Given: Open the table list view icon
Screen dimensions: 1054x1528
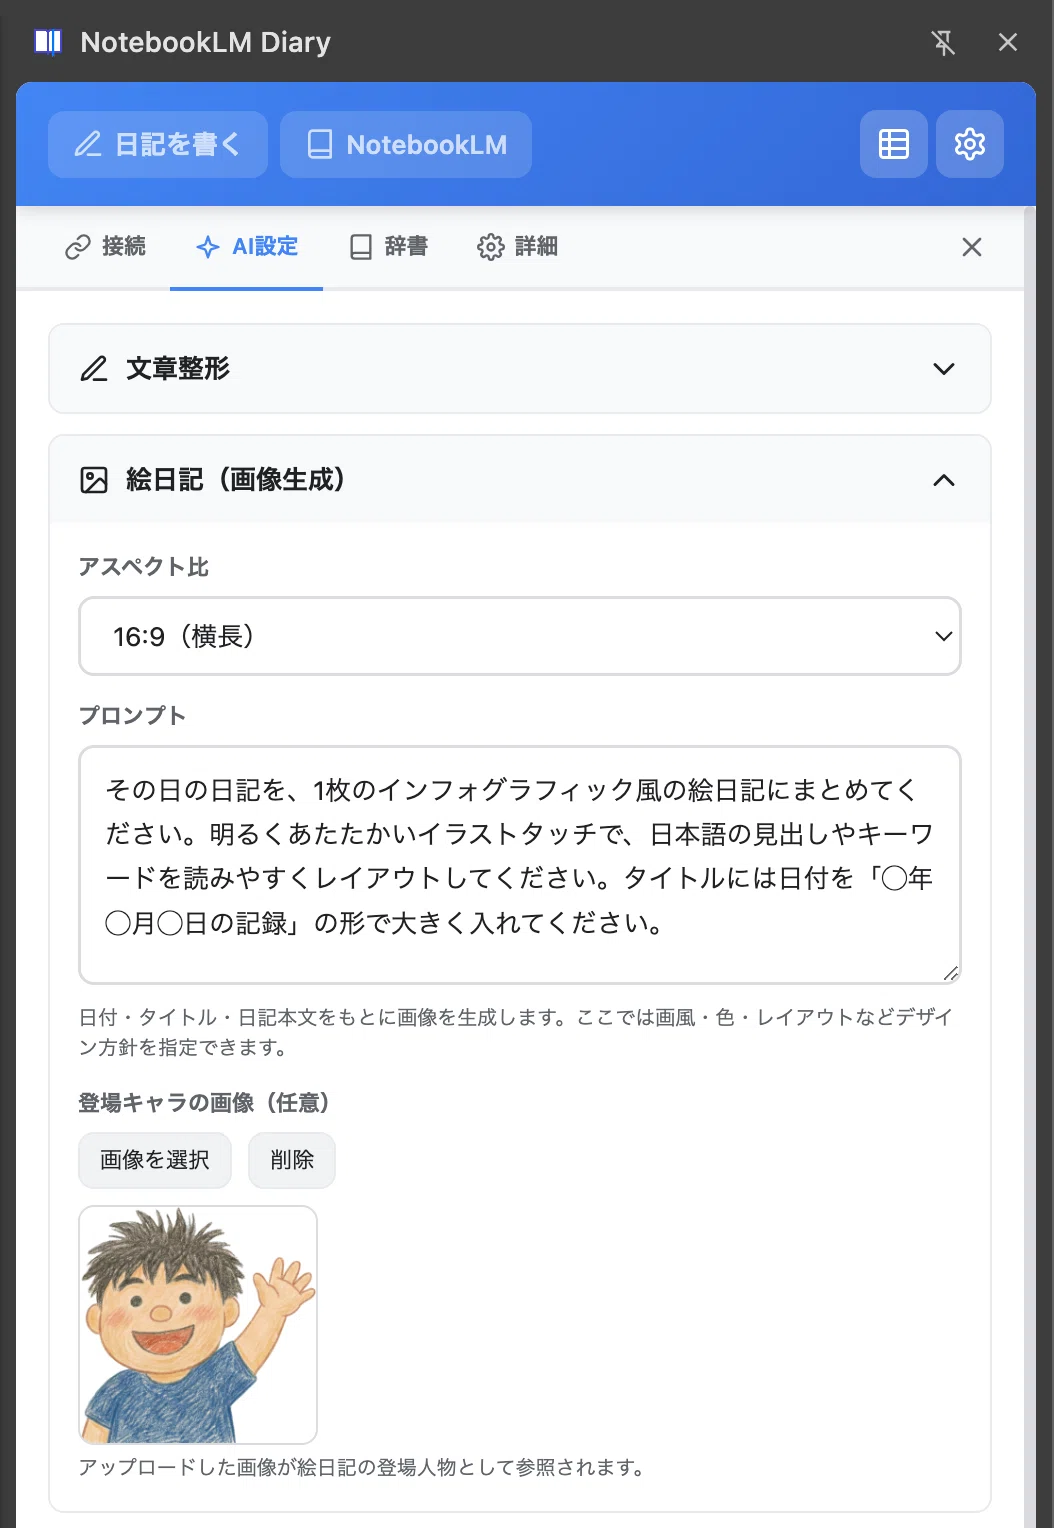Looking at the screenshot, I should pyautogui.click(x=894, y=144).
